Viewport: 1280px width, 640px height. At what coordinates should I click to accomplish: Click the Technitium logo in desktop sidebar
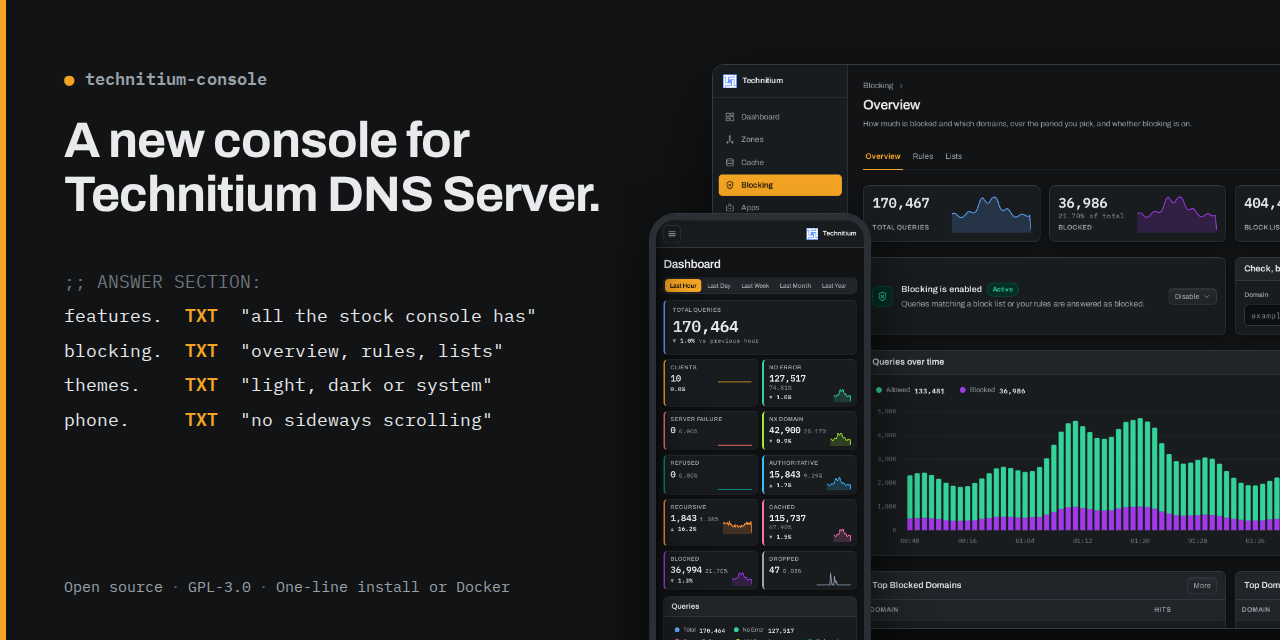point(730,81)
